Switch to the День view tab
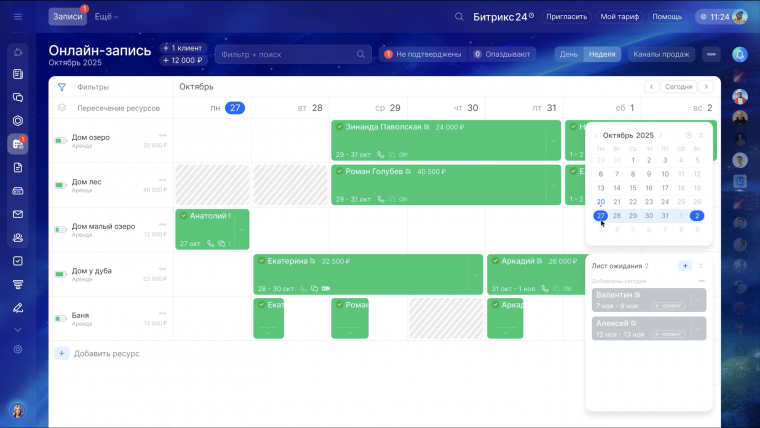Screen dimensions: 760x428 pos(569,54)
